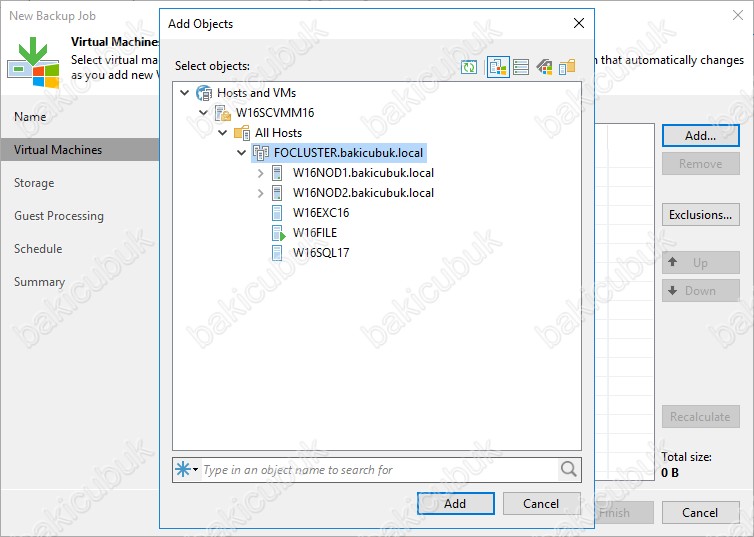This screenshot has width=754, height=537.
Task: Close the New Backup Job window
Action: pyautogui.click(x=738, y=15)
